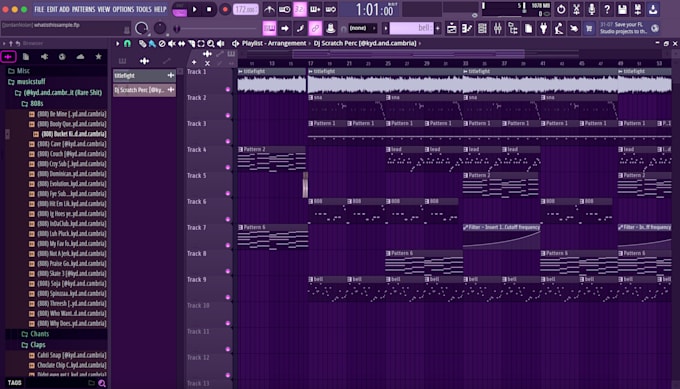Open the ADD menu
This screenshot has width=680, height=389.
coord(64,9)
